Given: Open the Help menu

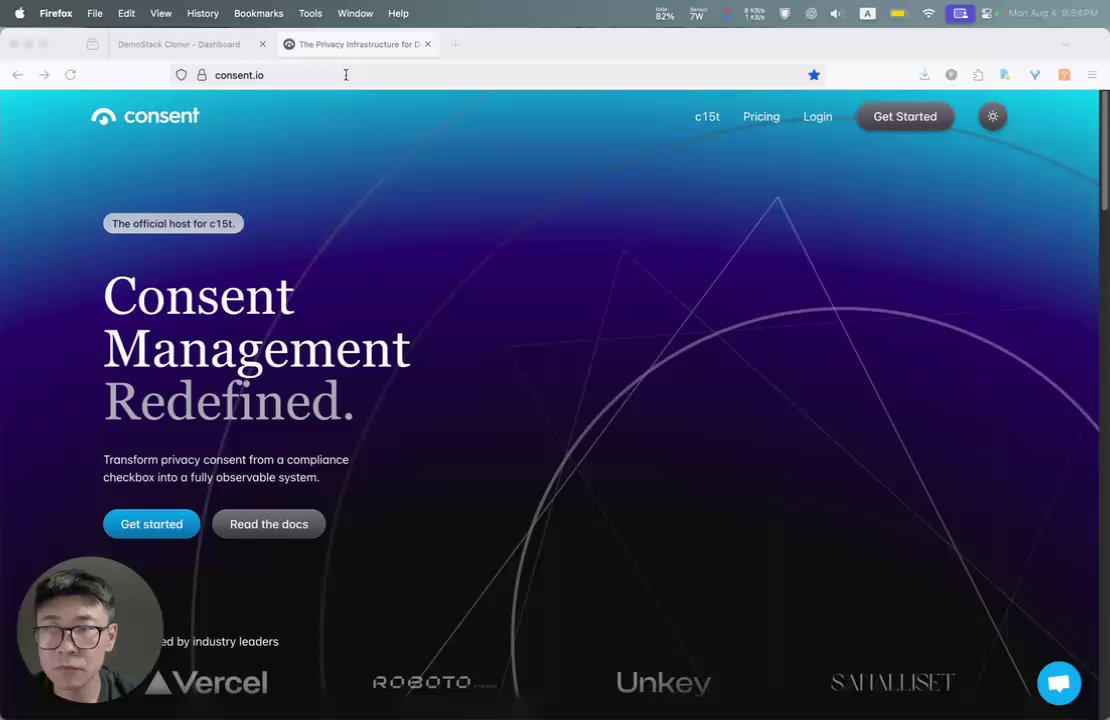Looking at the screenshot, I should pos(398,13).
